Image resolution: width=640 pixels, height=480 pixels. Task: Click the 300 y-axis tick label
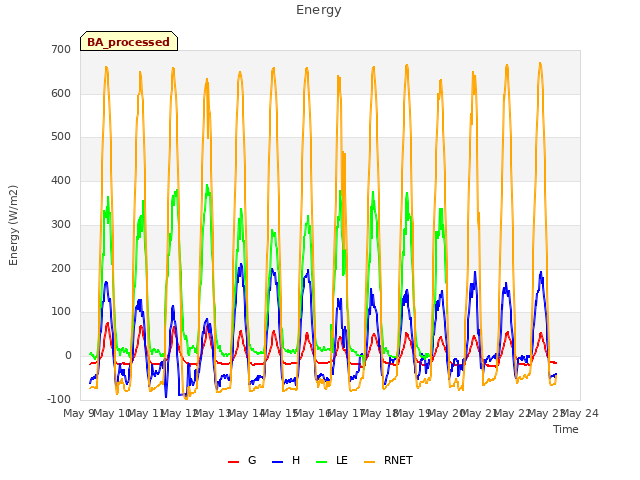(x=61, y=224)
